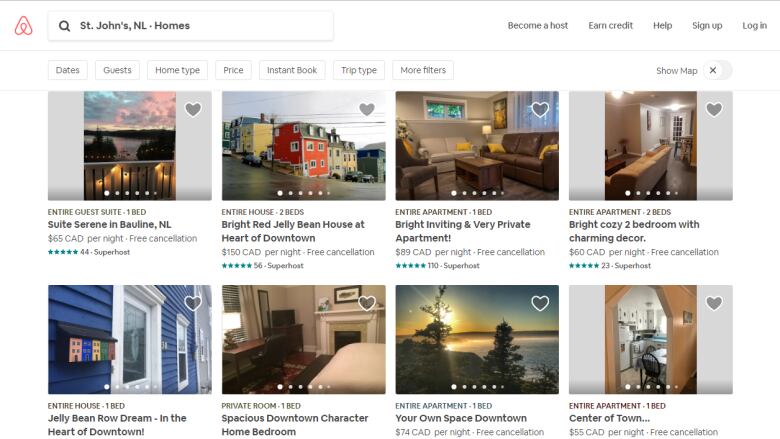The width and height of the screenshot is (780, 439).
Task: Open the Trip type filter
Action: click(x=359, y=70)
